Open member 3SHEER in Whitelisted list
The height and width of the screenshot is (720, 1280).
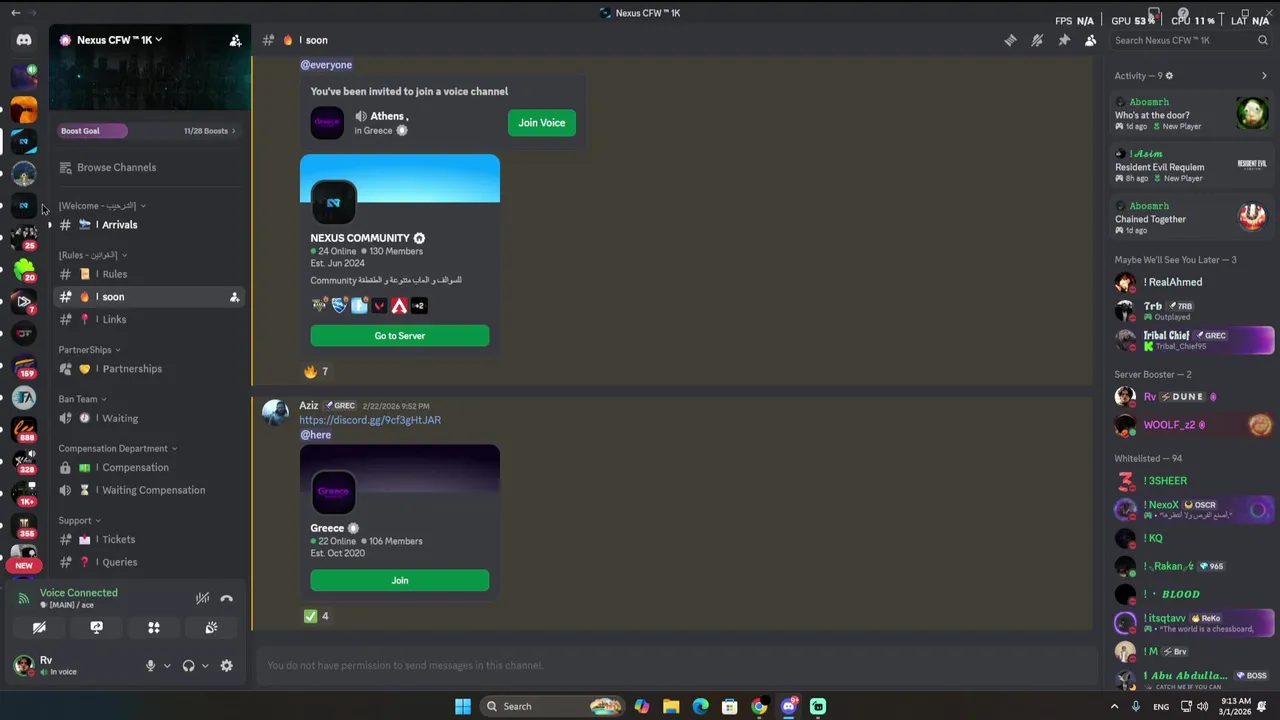click(x=1192, y=481)
